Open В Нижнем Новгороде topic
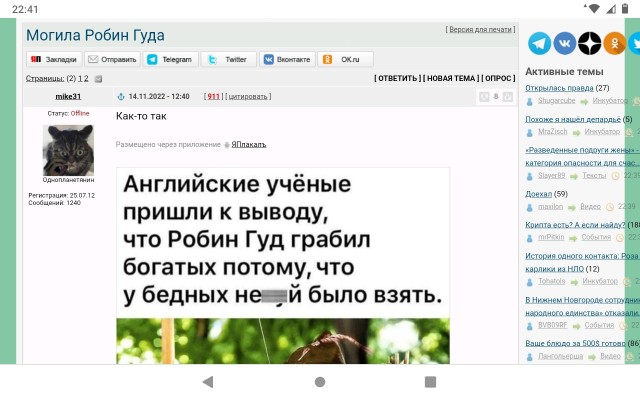 click(x=582, y=306)
